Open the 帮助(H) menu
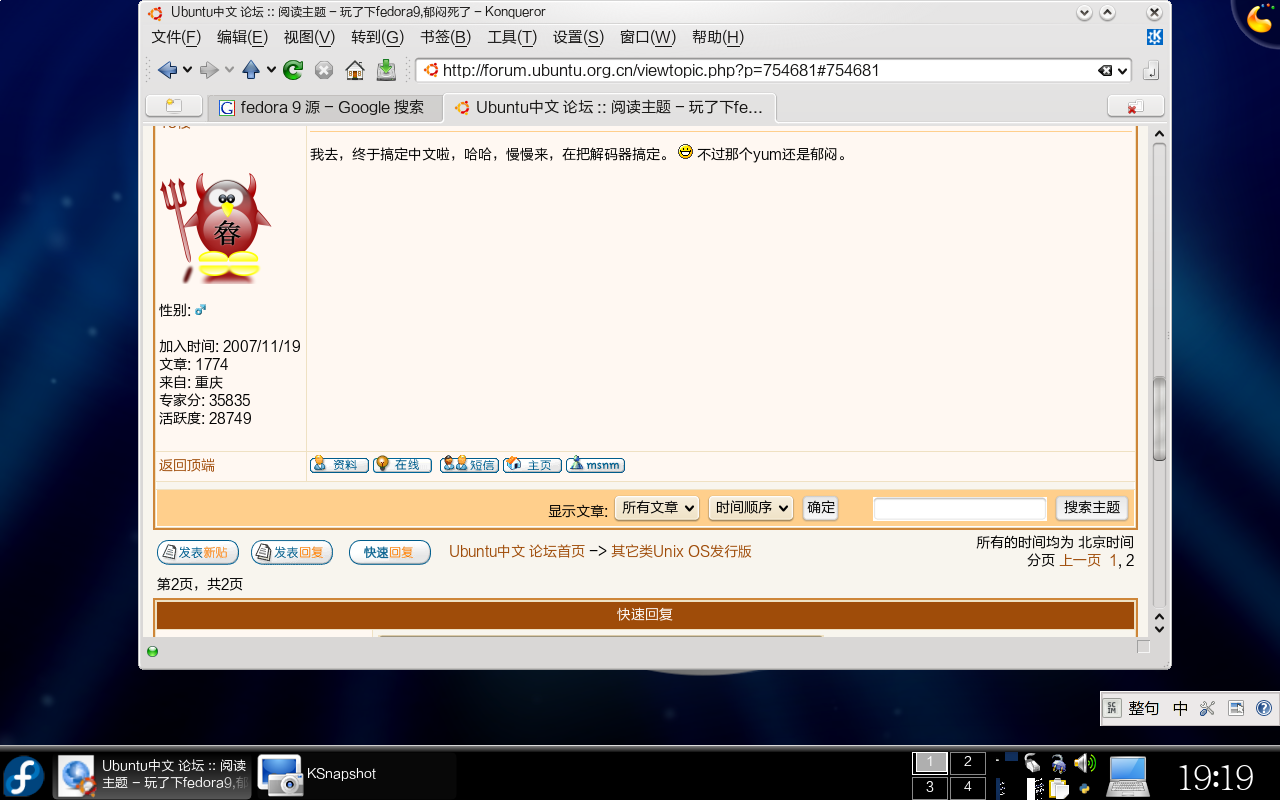1280x800 pixels. click(717, 37)
